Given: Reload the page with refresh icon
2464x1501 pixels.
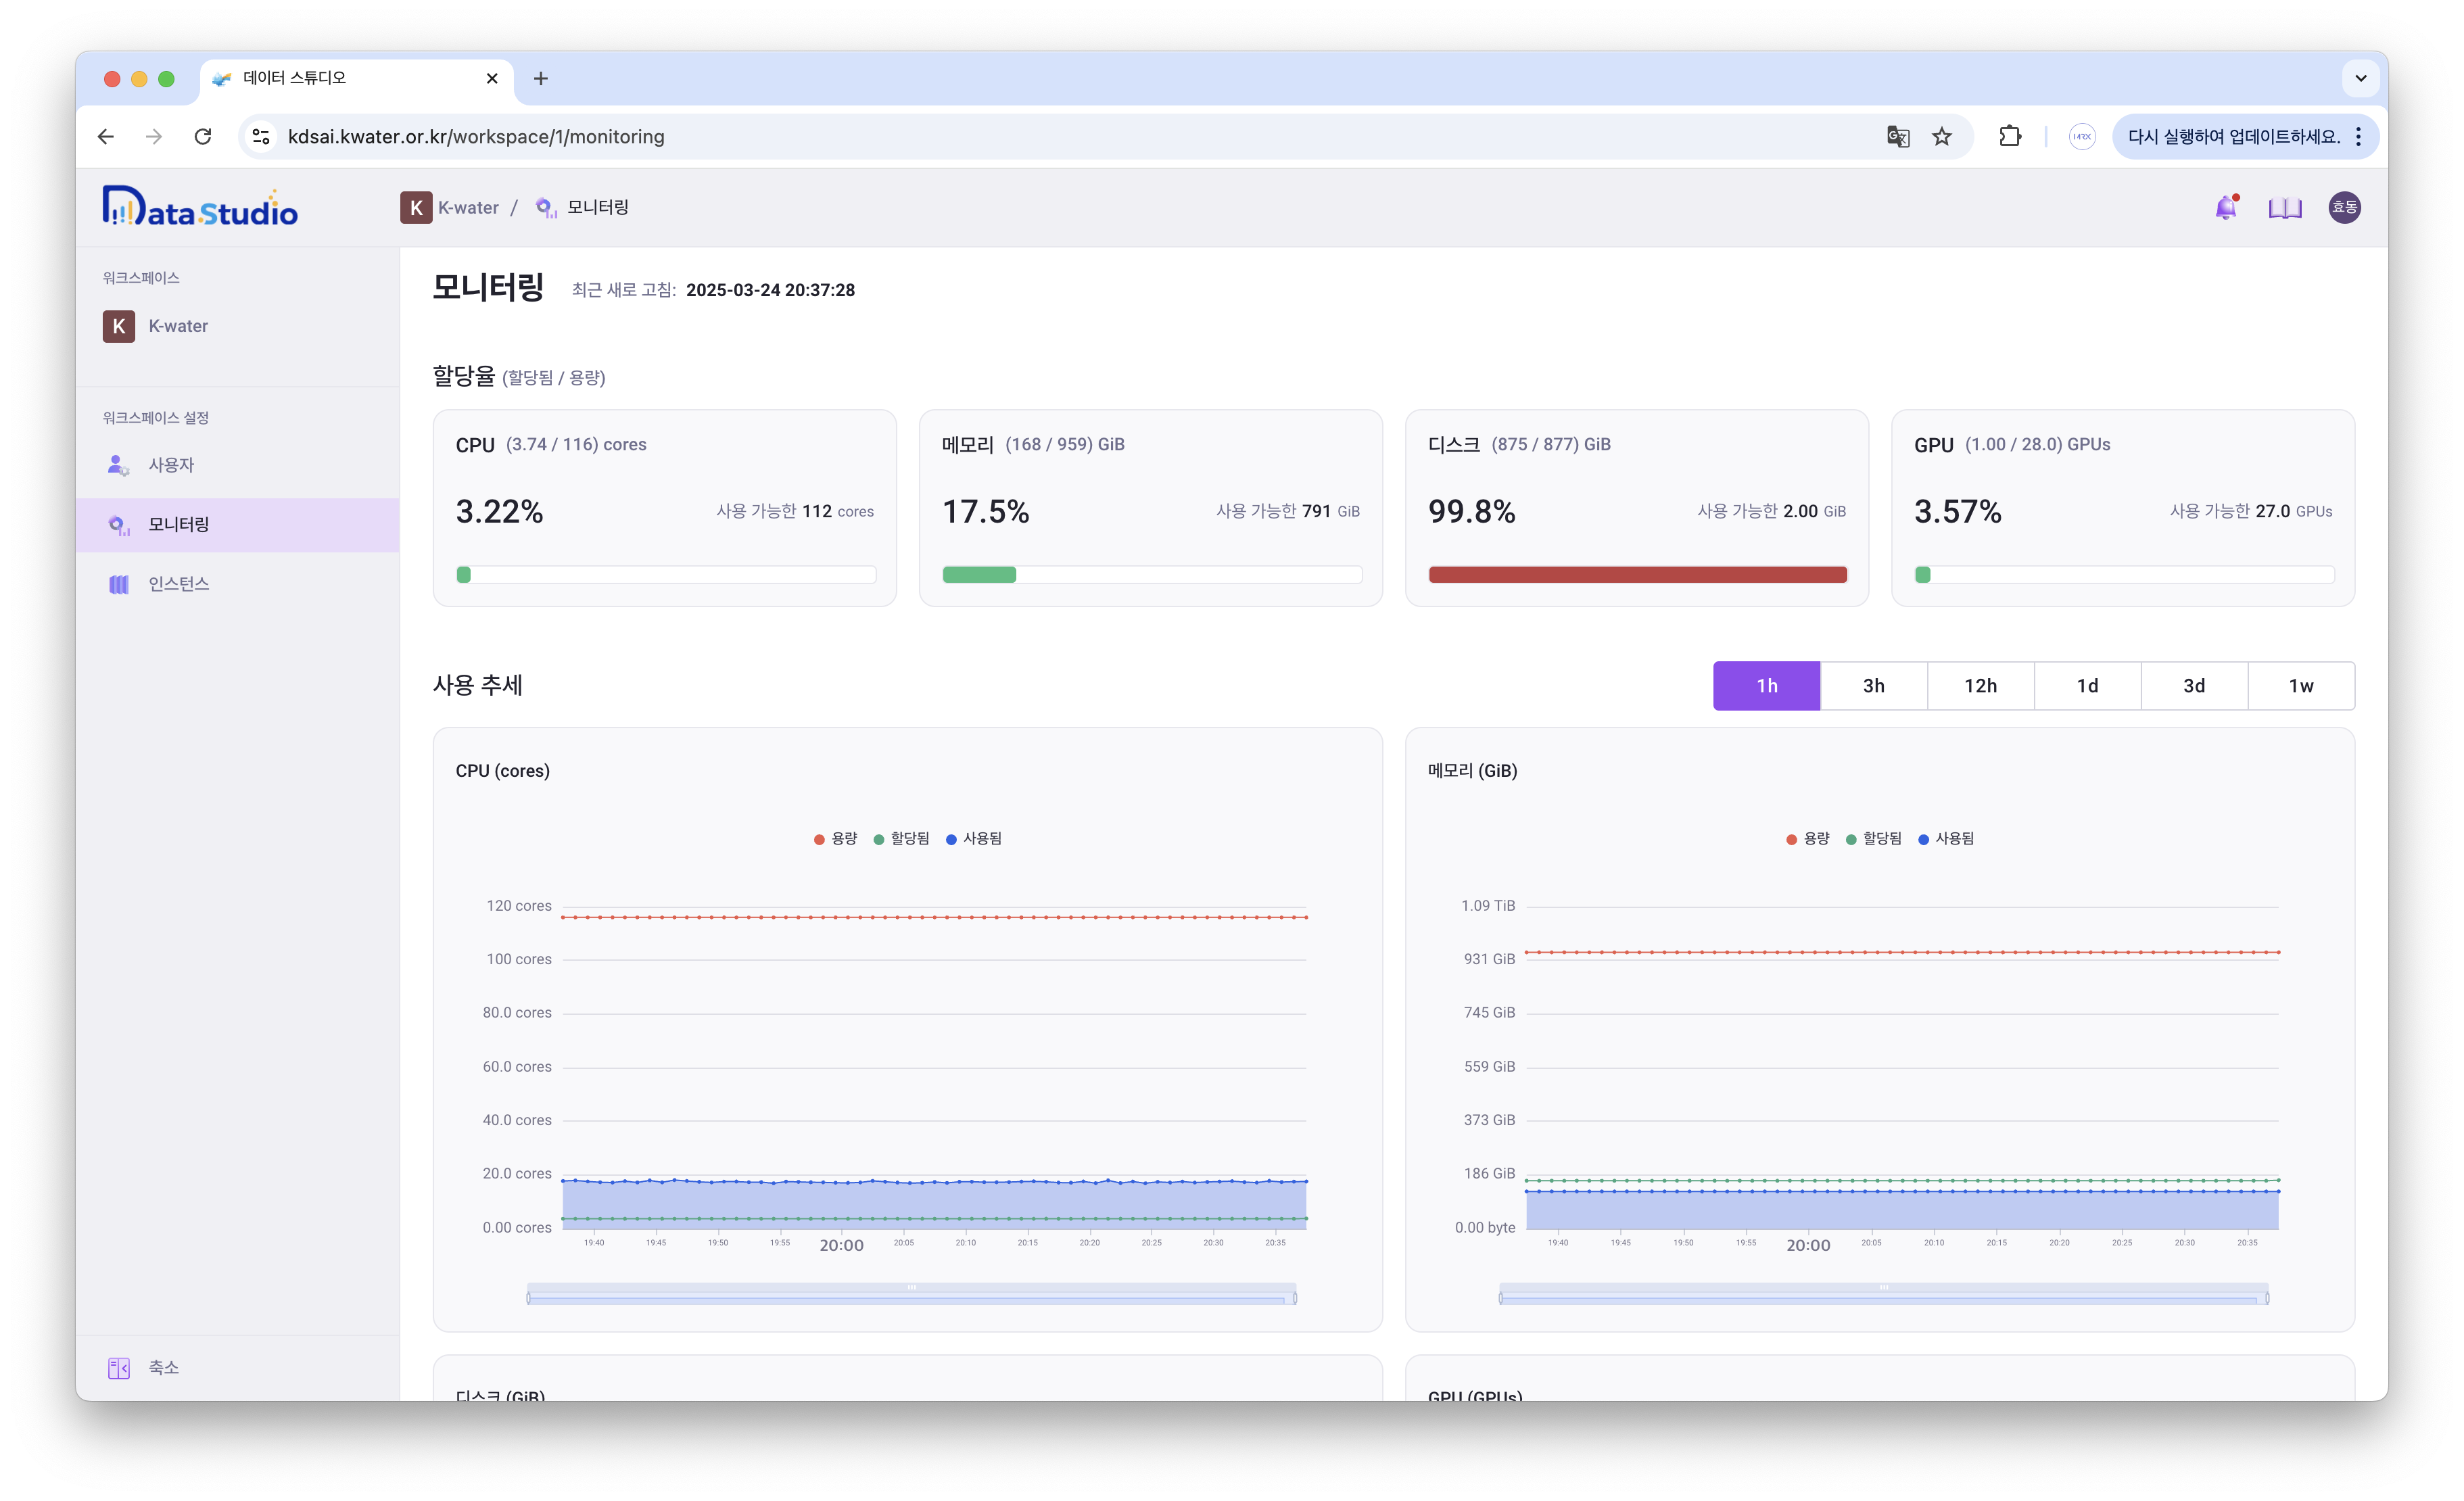Looking at the screenshot, I should (x=203, y=136).
